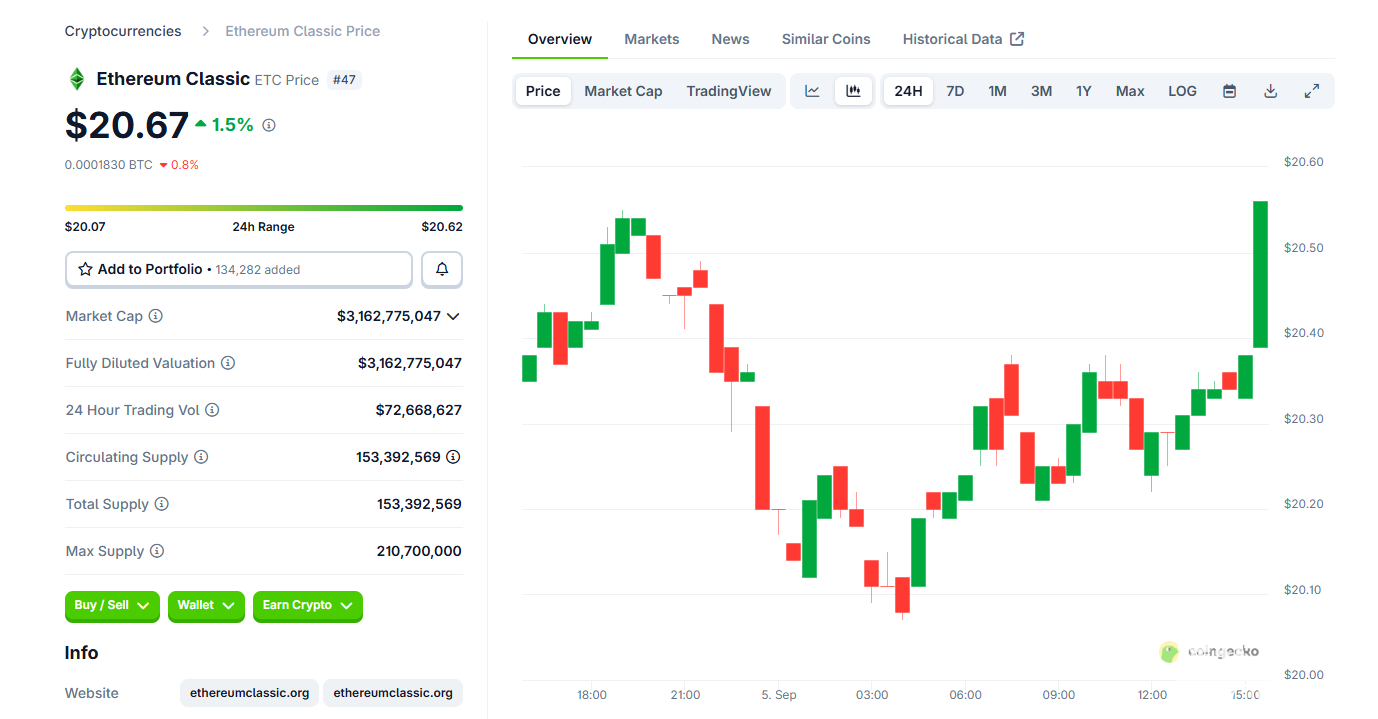Switch chart to TradingView mode
1378x719 pixels.
729,91
